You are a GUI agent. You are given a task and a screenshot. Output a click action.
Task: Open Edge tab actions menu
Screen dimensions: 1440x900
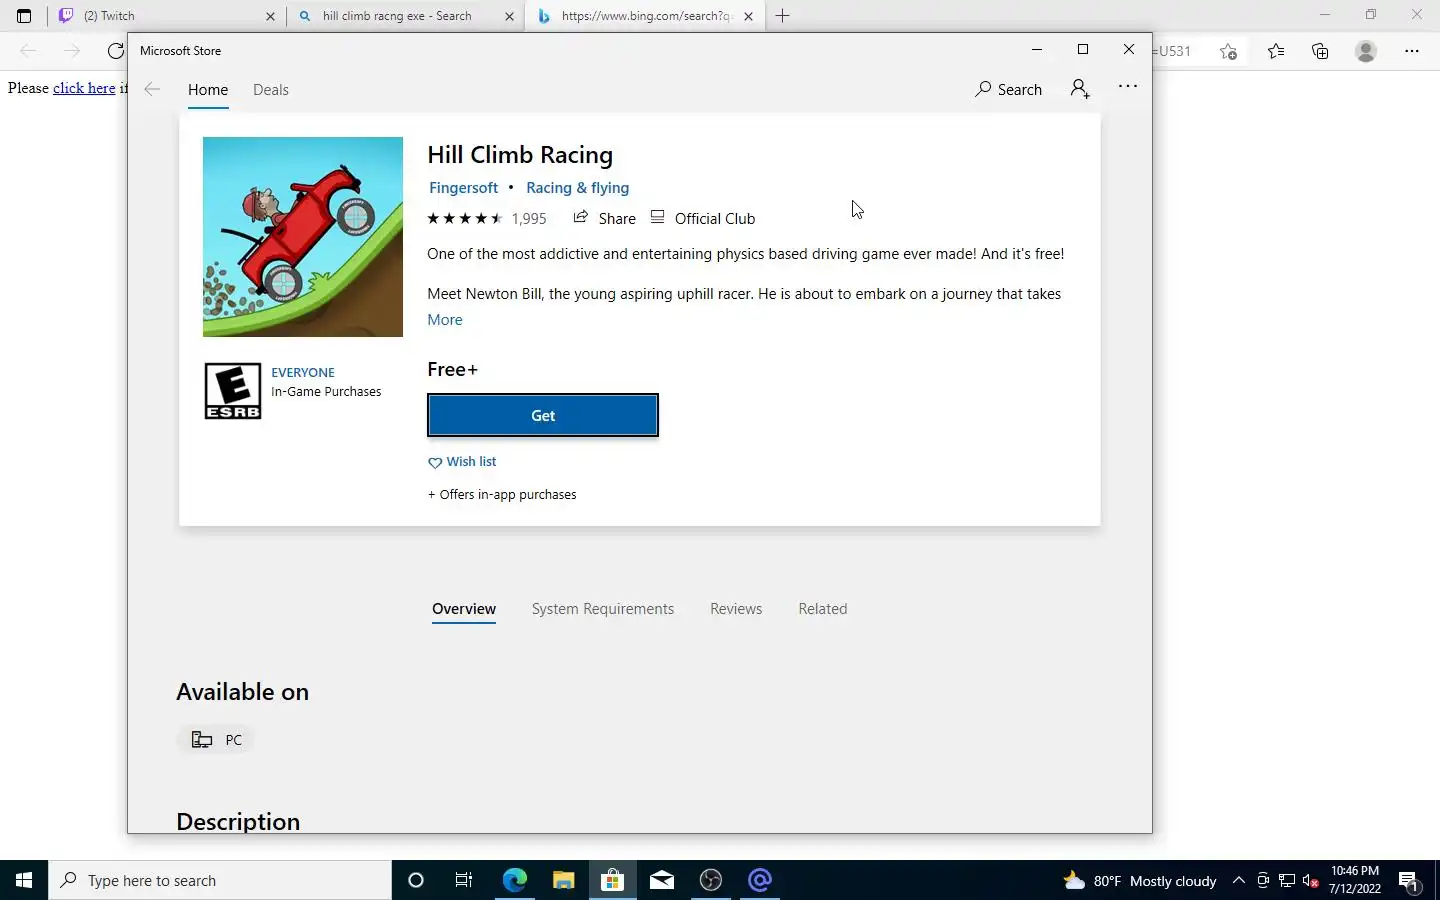24,16
